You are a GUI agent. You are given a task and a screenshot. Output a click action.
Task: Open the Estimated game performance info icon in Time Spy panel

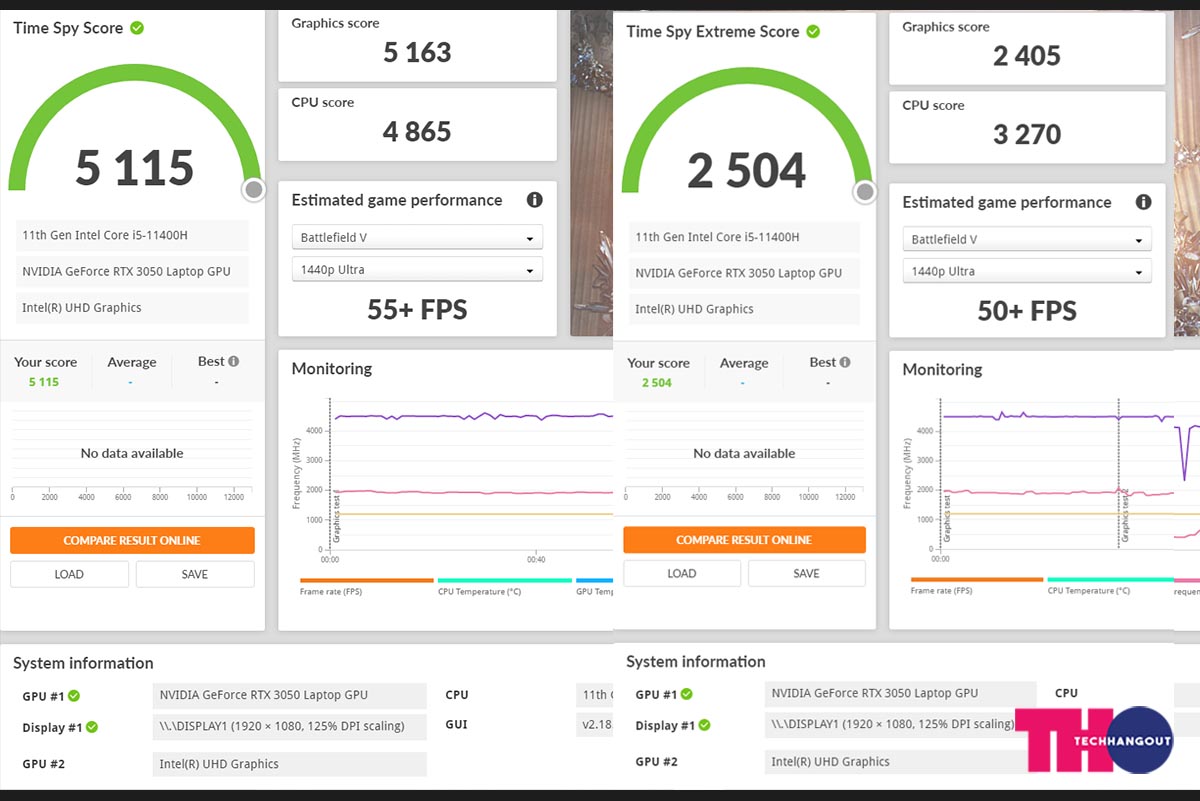point(535,200)
